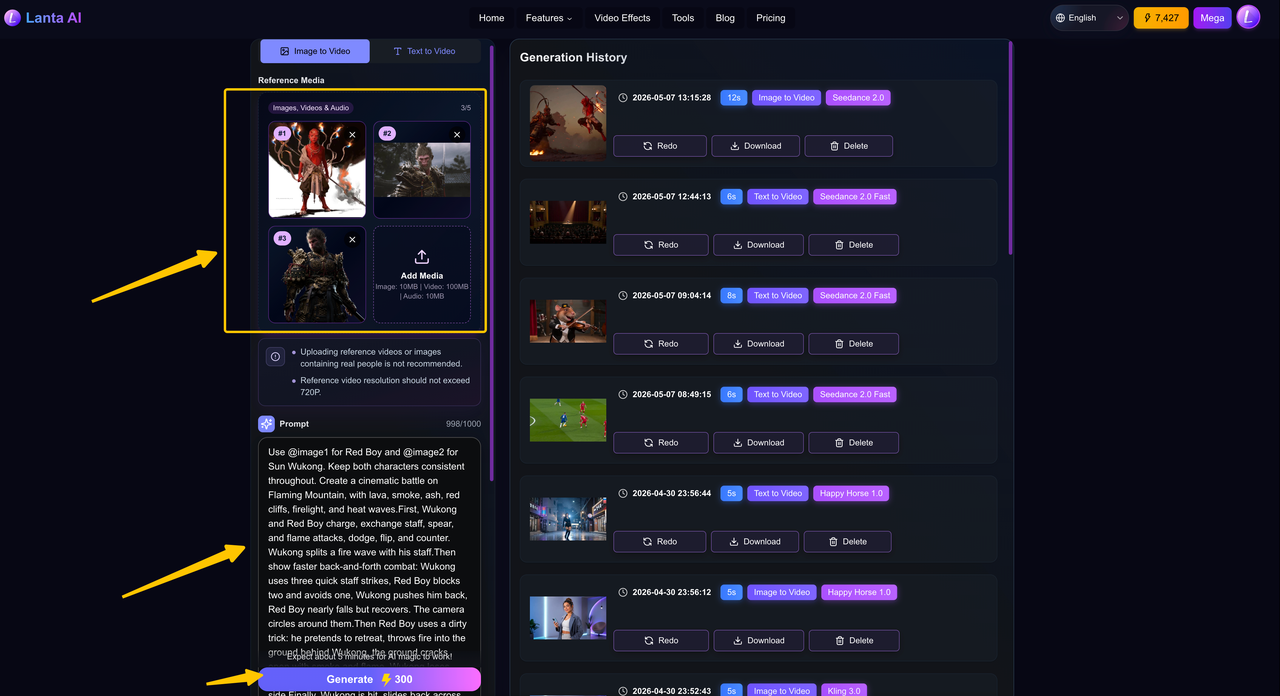The image size is (1280, 696).
Task: Select the reference thumbnail labeled #2
Action: click(x=422, y=170)
